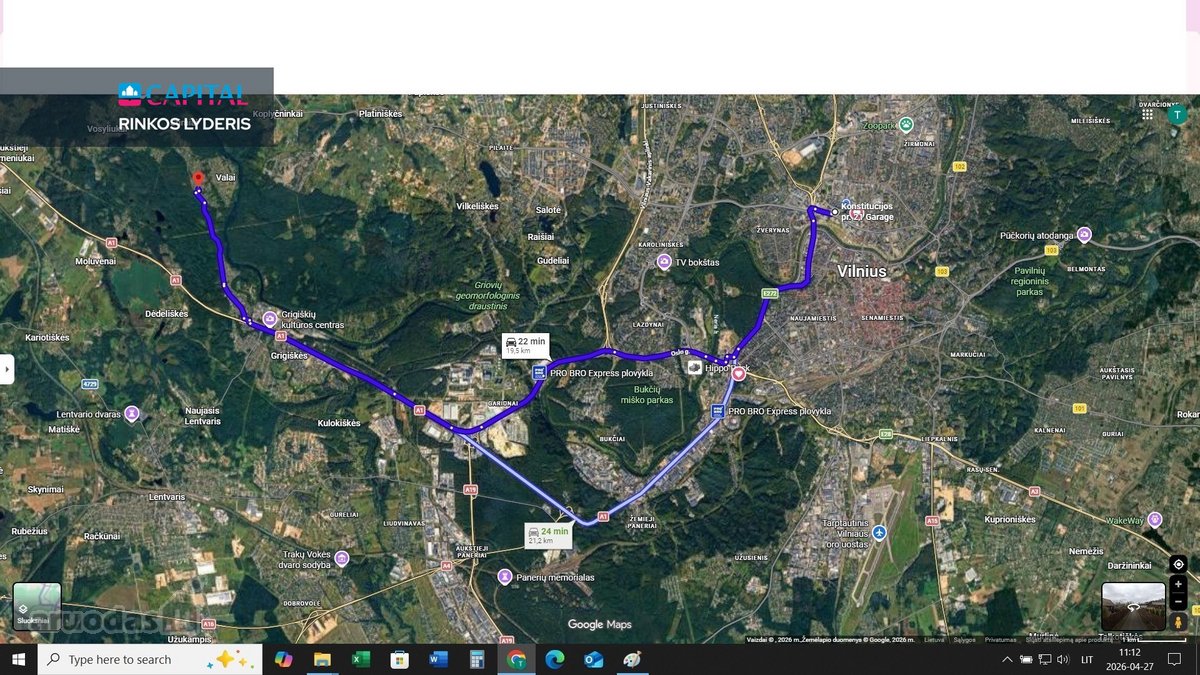The width and height of the screenshot is (1200, 675).
Task: Switch to Chrome in the taskbar
Action: click(x=516, y=659)
